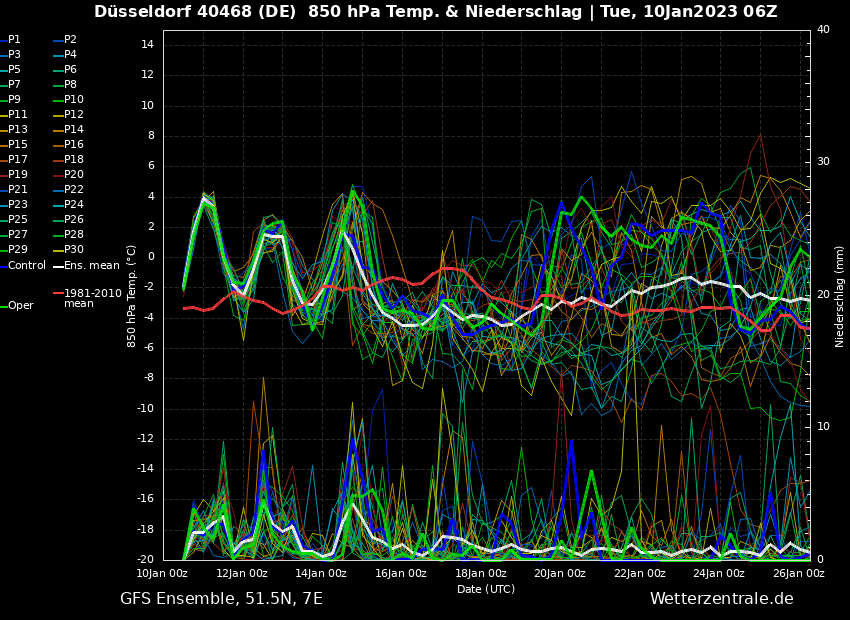
Task: Click the Date (UTC) axis label
Action: pyautogui.click(x=486, y=589)
